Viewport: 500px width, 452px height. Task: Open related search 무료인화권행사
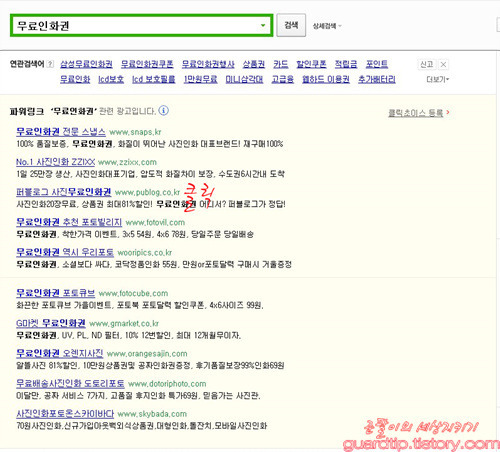(x=208, y=64)
